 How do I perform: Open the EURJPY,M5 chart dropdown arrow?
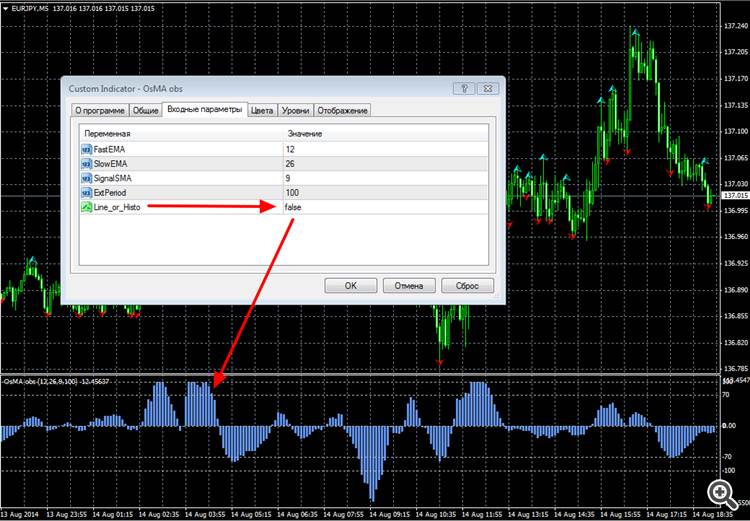[5, 8]
